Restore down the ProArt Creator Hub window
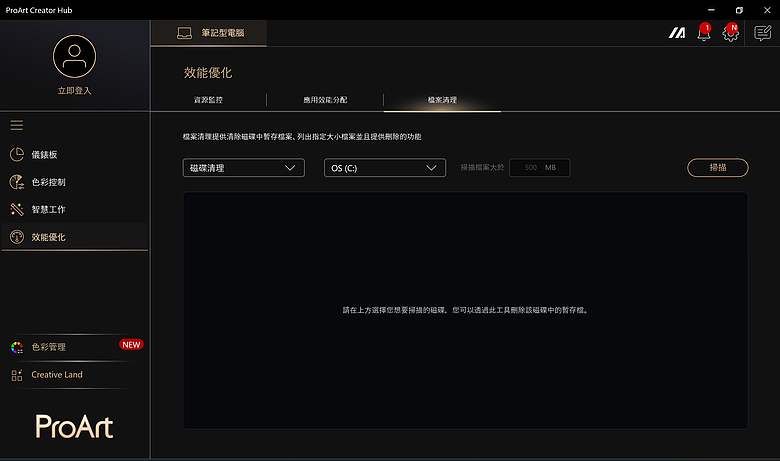Screen dimensions: 780x461 739,10
